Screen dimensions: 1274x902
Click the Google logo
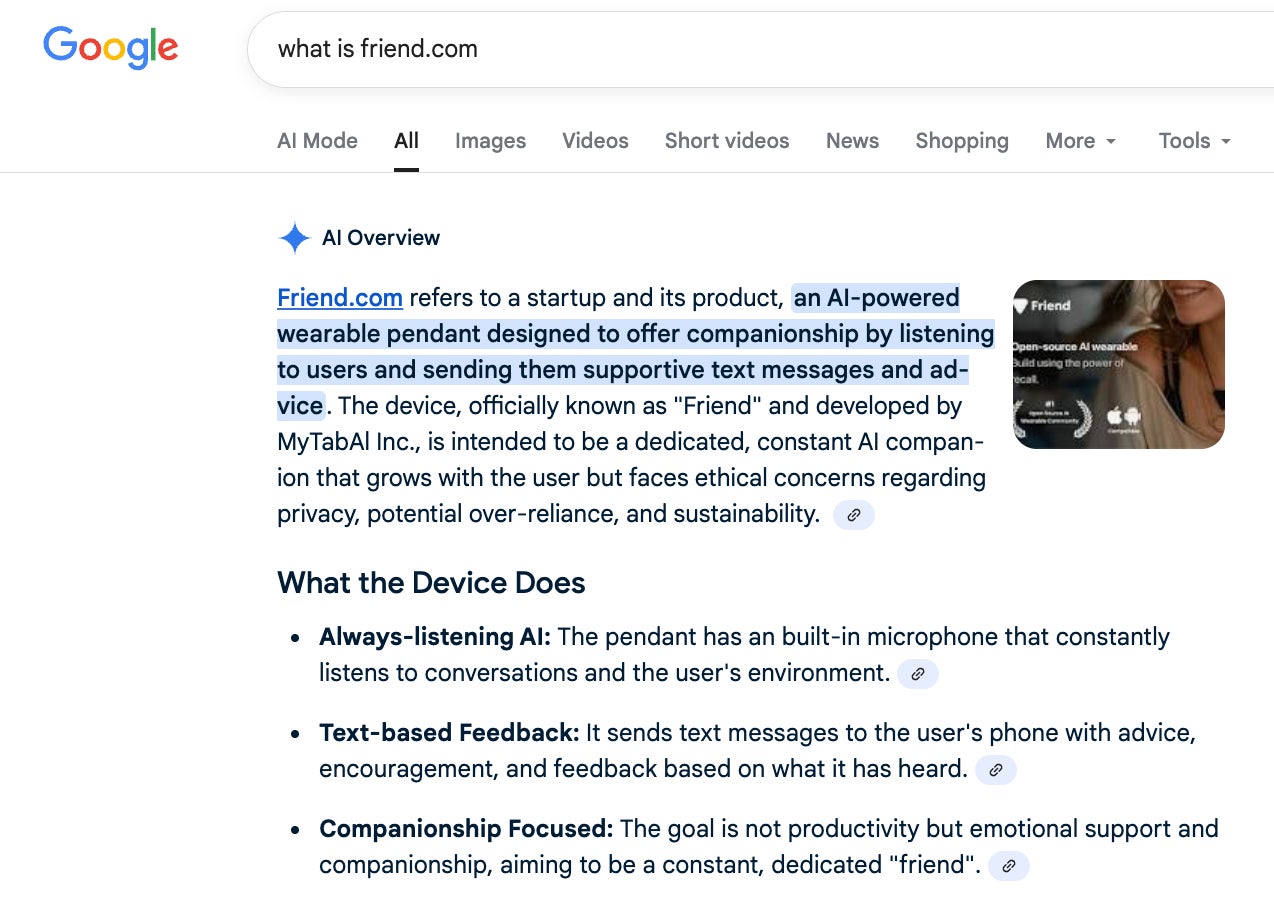pos(110,48)
